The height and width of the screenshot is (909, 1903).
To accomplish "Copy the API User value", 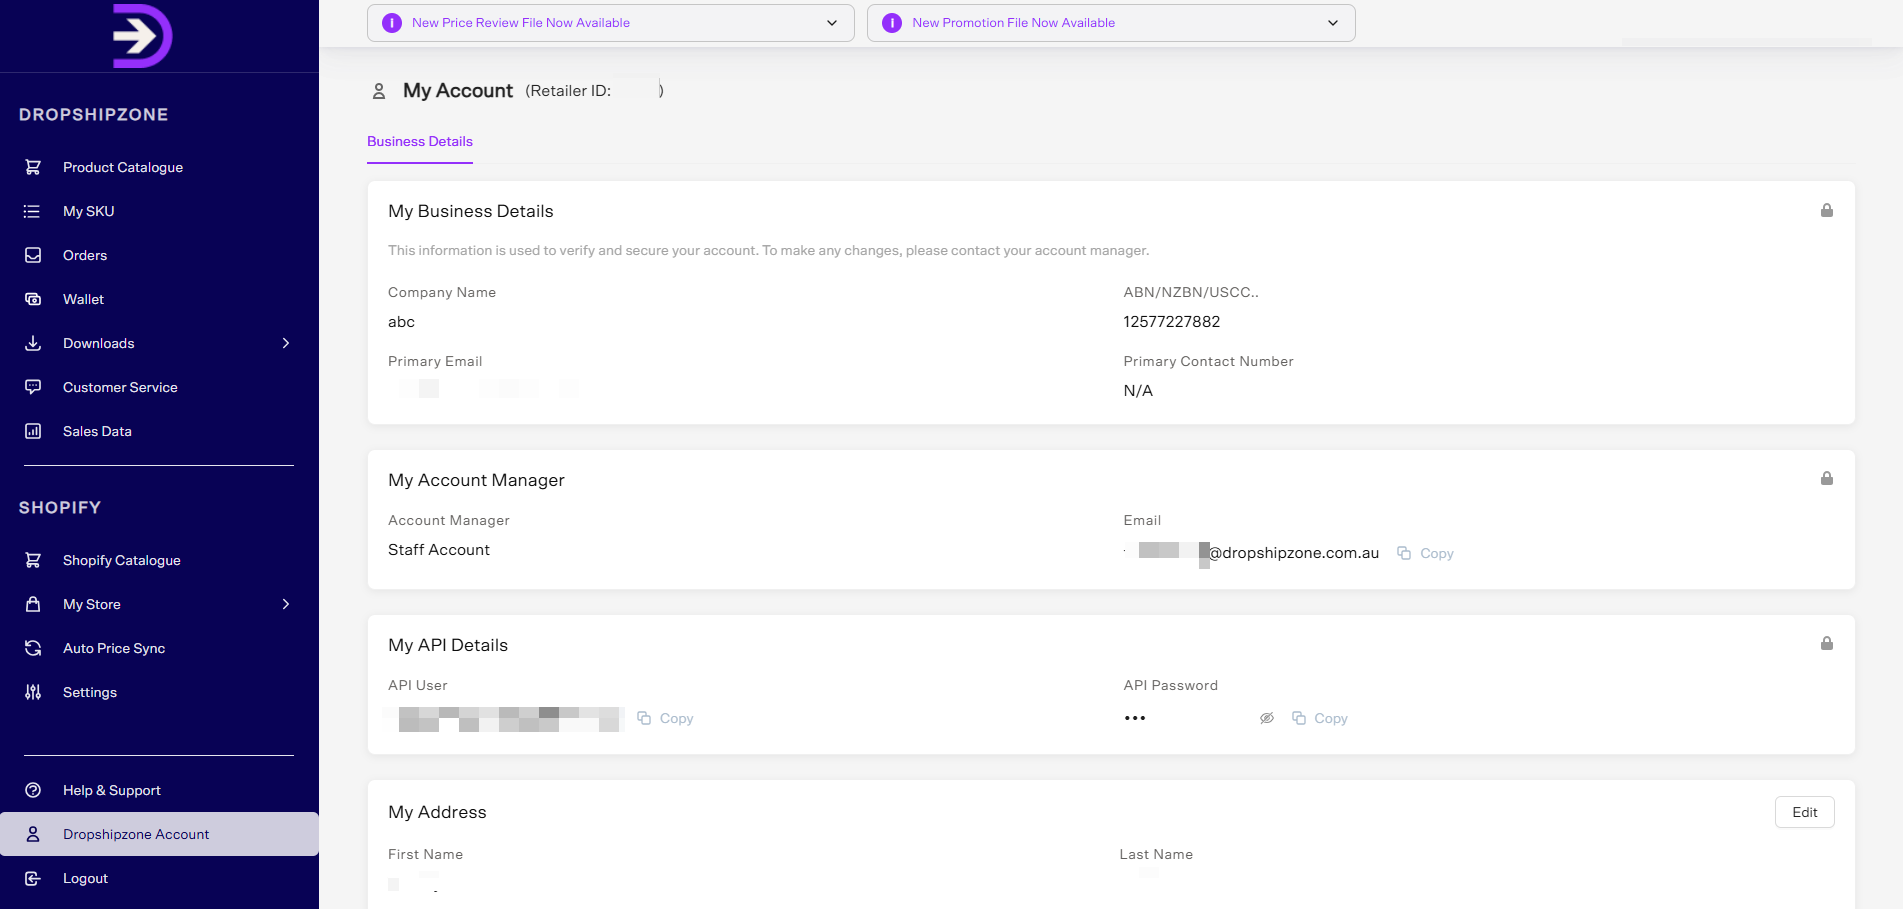I will point(665,718).
